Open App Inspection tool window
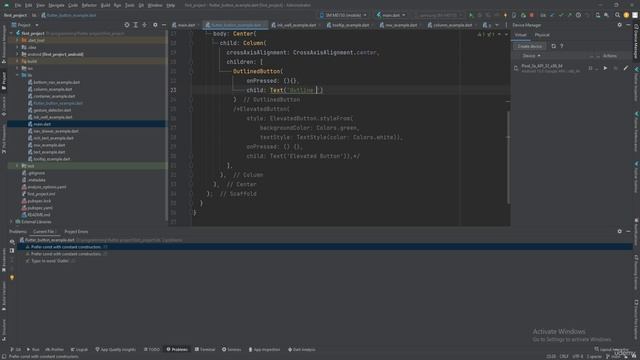The height and width of the screenshot is (360, 640). tap(264, 349)
